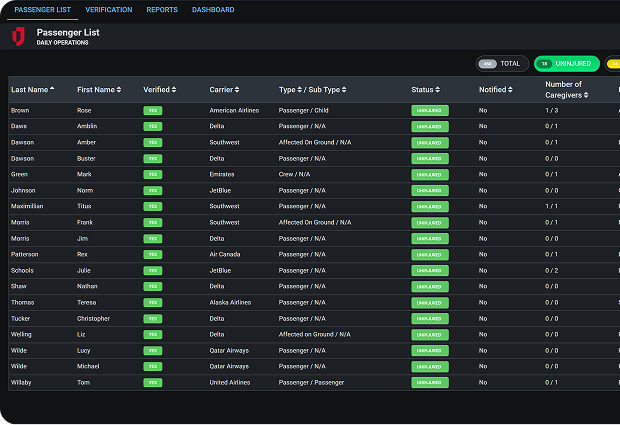Click sort arrows next to Carrier
The image size is (620, 425).
(x=236, y=90)
